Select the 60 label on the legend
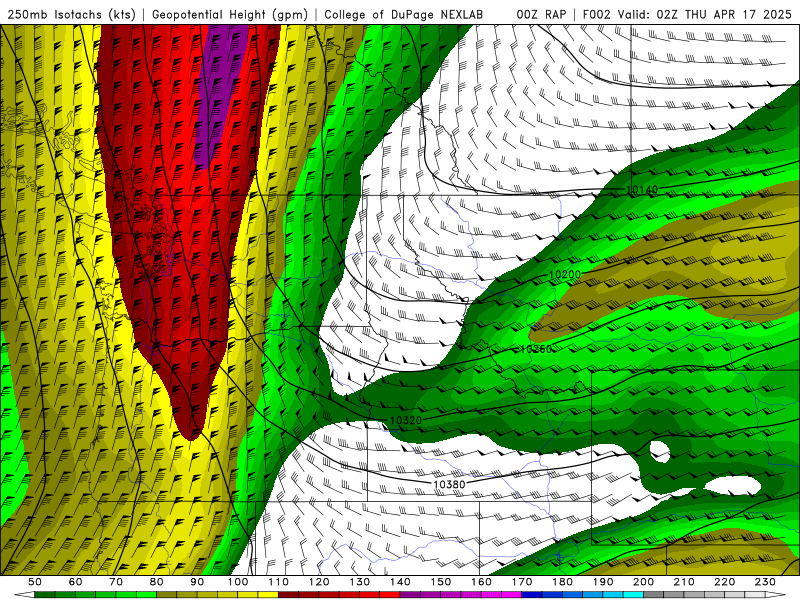The width and height of the screenshot is (800, 600). [76, 582]
